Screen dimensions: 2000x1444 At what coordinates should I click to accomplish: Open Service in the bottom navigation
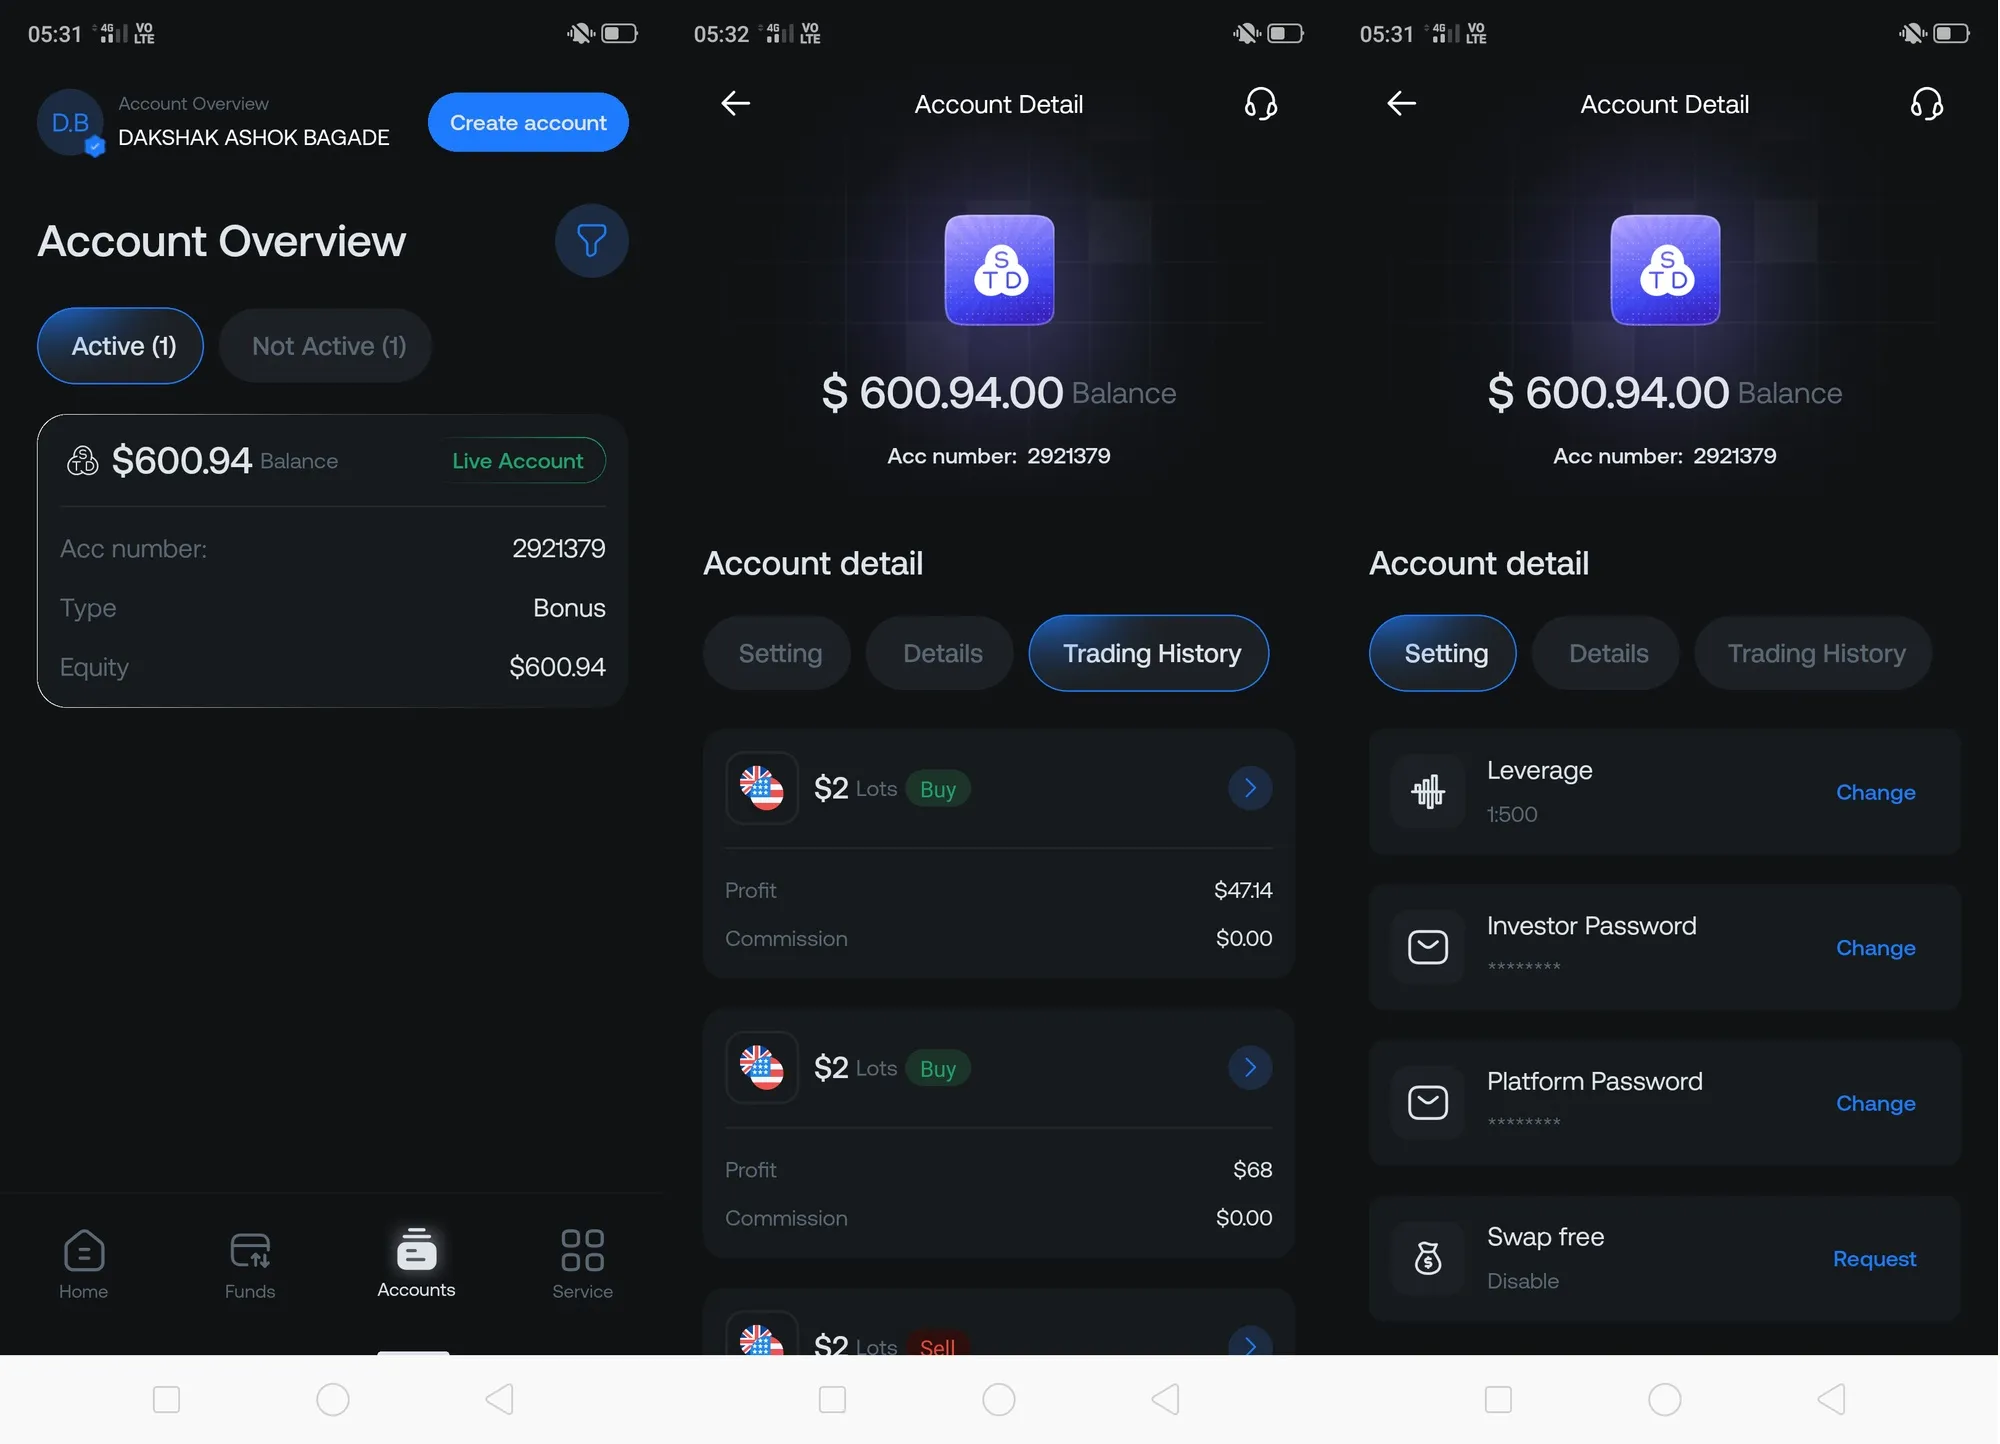pos(582,1264)
